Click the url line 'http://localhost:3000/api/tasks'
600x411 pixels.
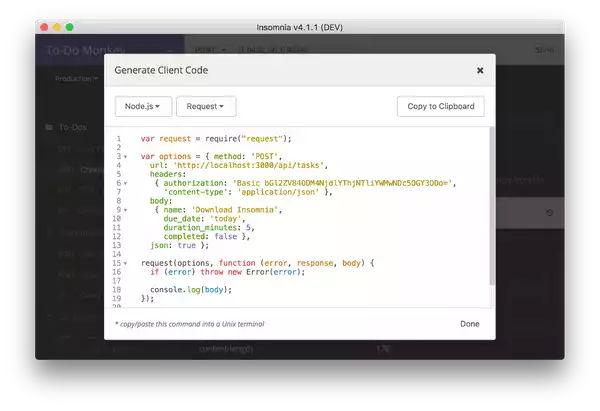[x=239, y=165]
